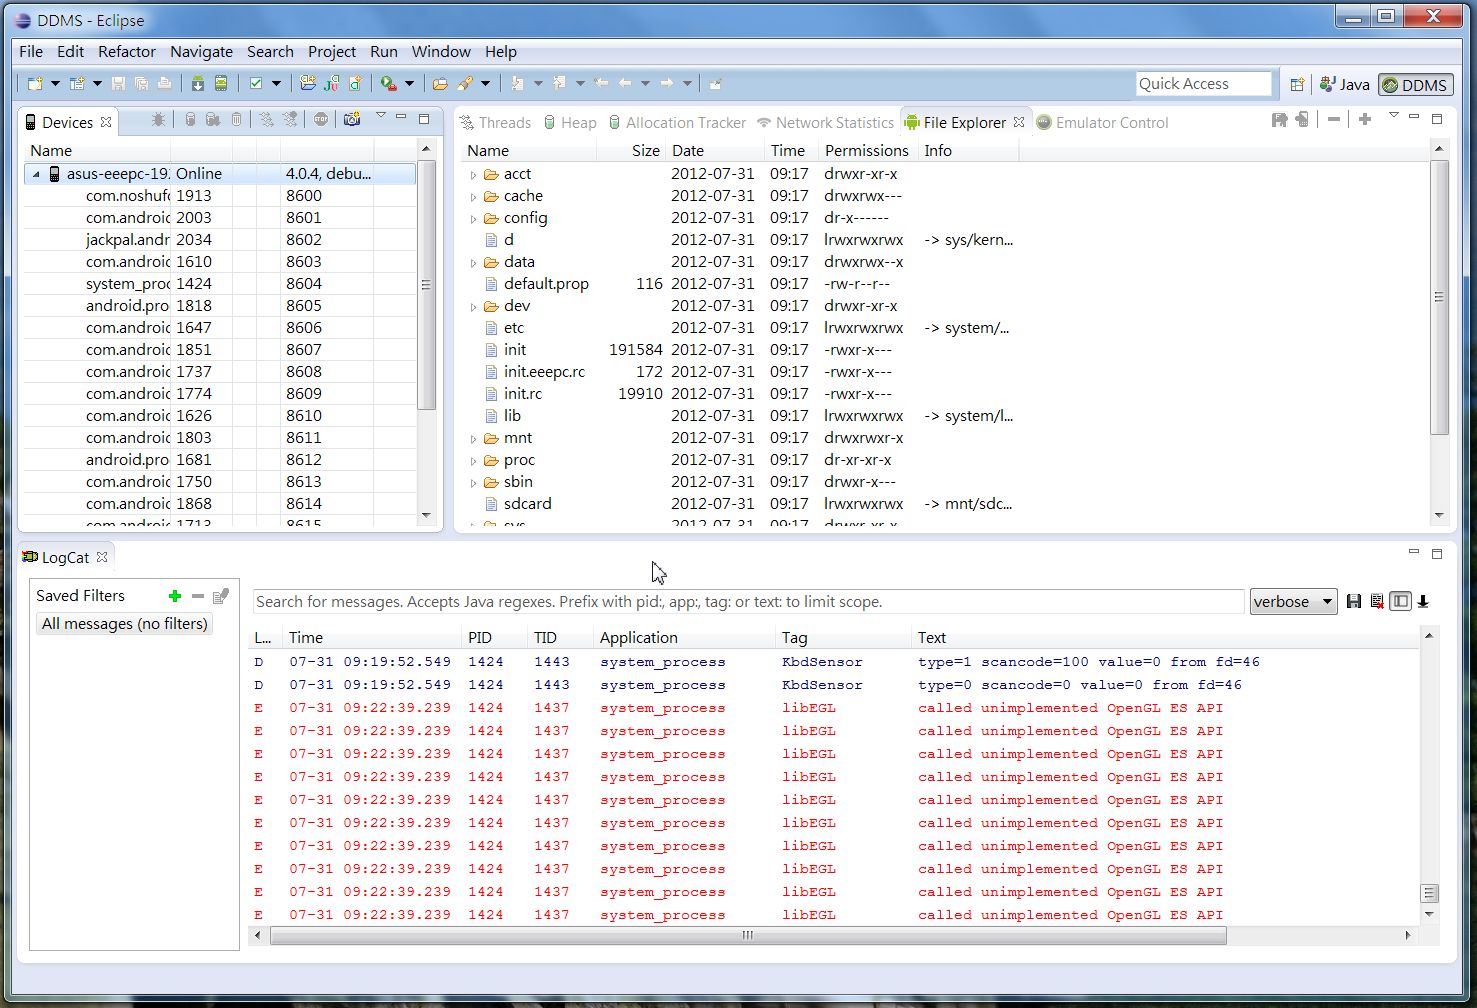Switch to the Threads tab
Image resolution: width=1477 pixels, height=1008 pixels.
tap(495, 122)
